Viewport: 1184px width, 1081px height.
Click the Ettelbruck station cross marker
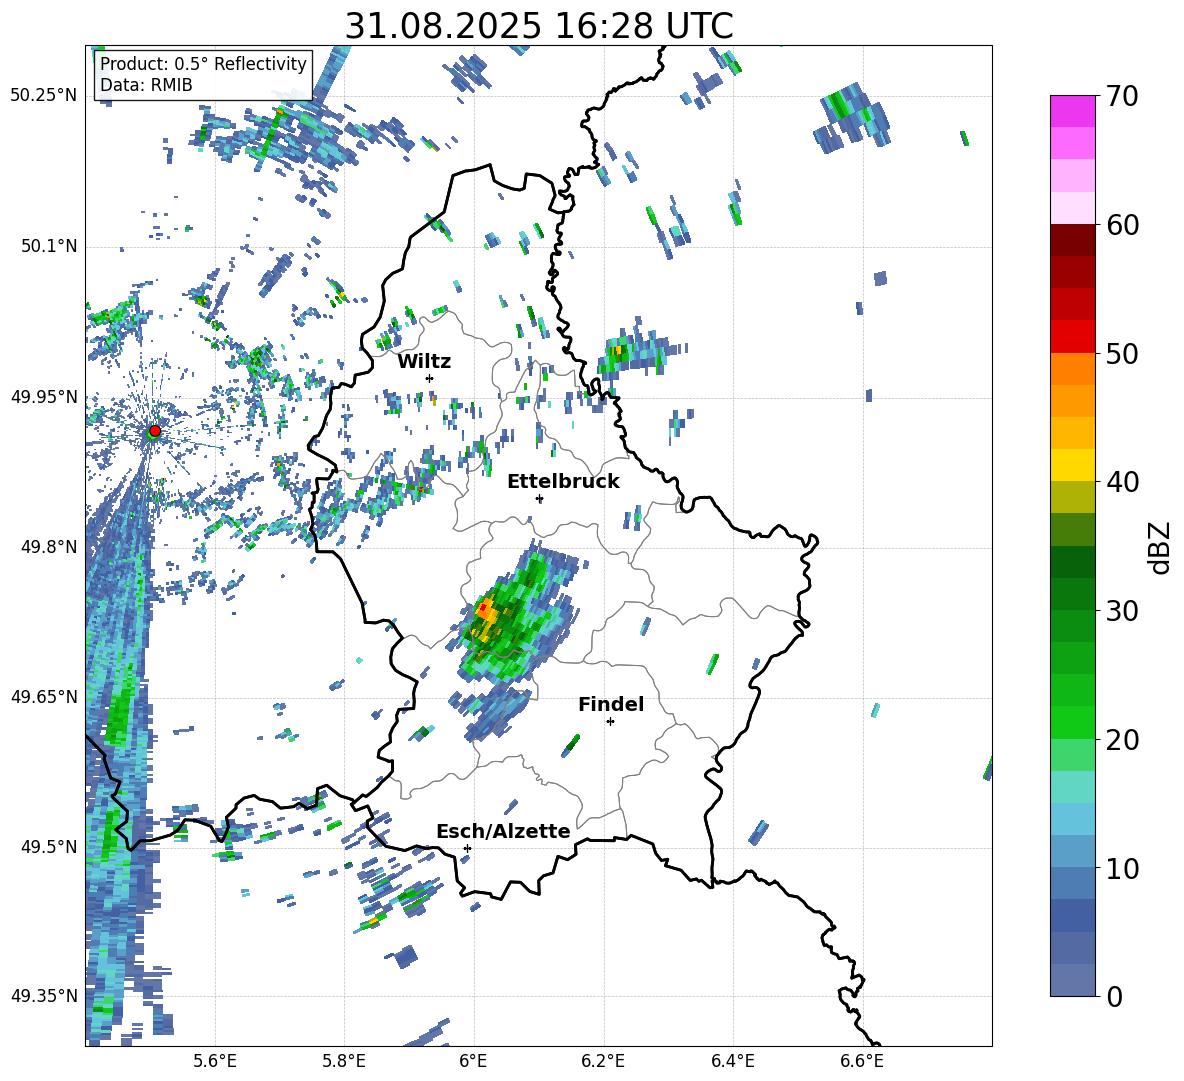(539, 499)
